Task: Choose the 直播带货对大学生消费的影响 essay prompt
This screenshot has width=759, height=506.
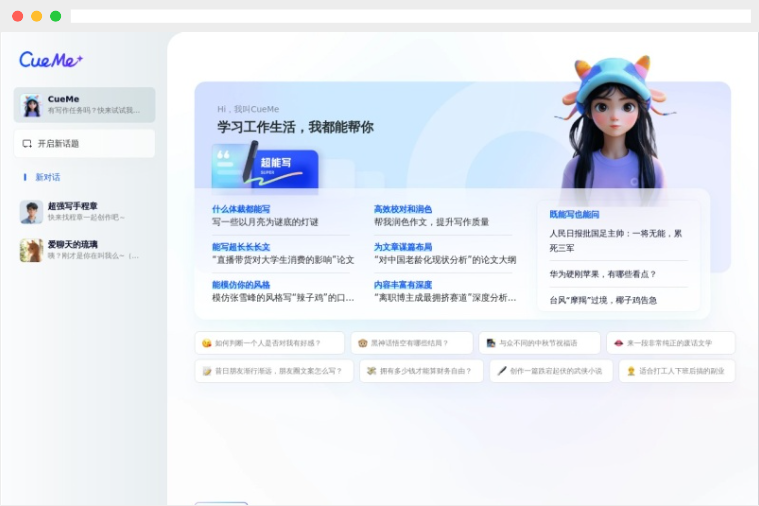Action: pyautogui.click(x=283, y=260)
